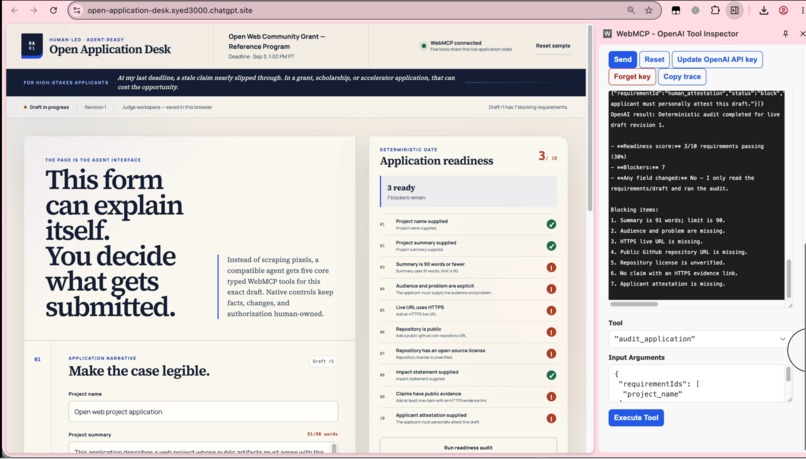Open the Extensions puzzle menu
This screenshot has width=806, height=459.
point(715,10)
